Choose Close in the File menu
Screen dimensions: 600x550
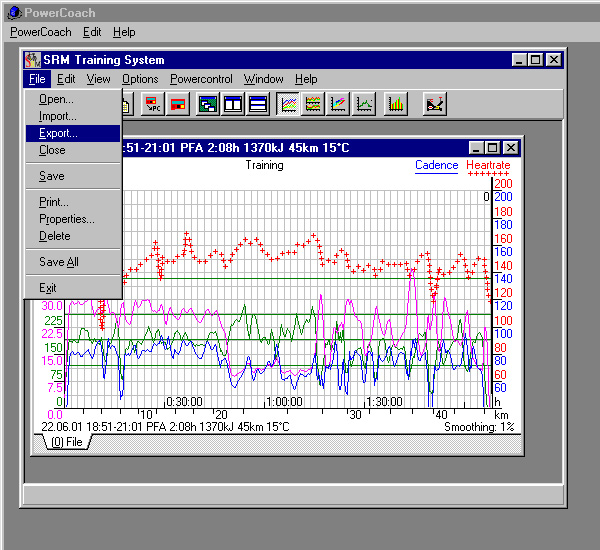pos(73,150)
